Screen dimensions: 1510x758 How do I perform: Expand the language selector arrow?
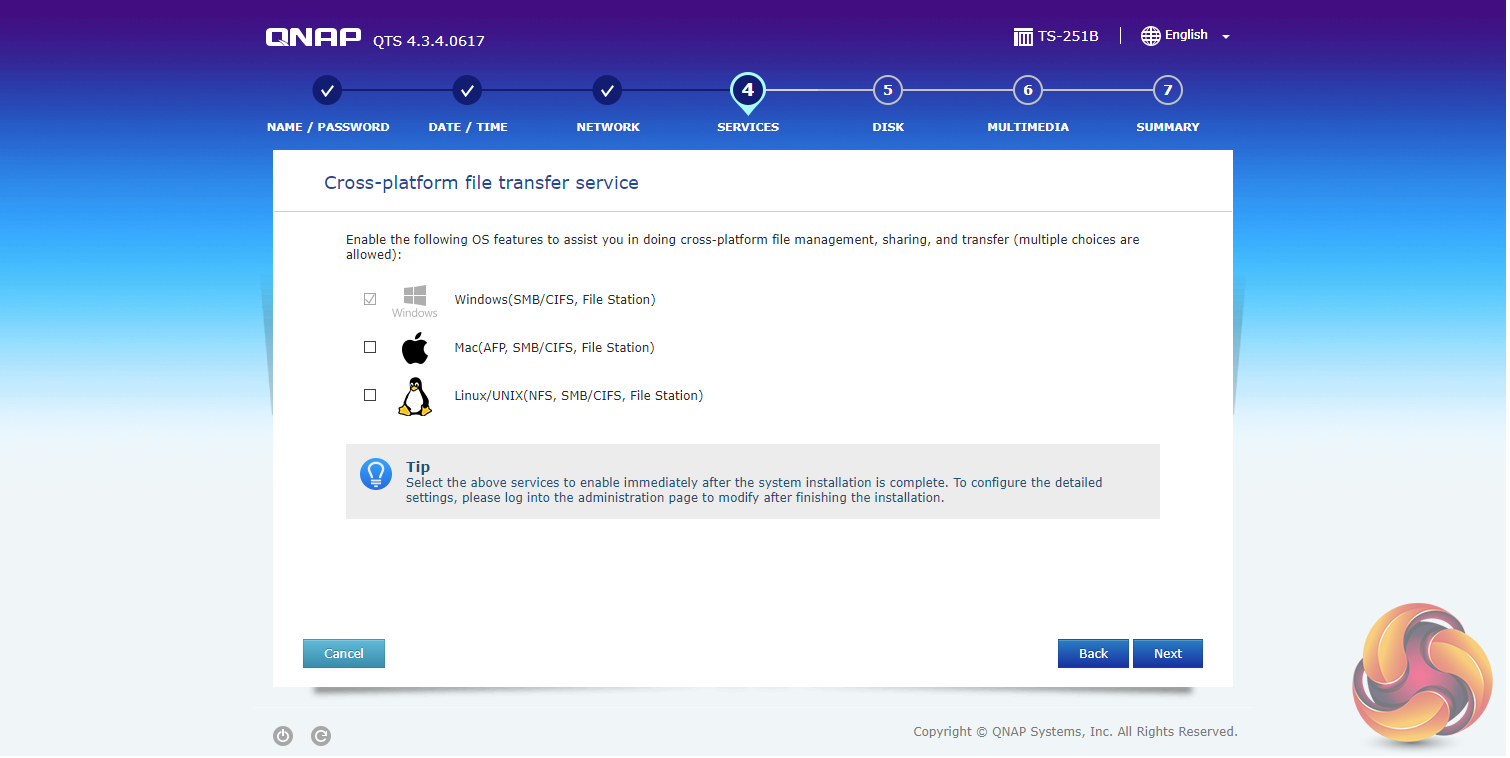[1226, 37]
